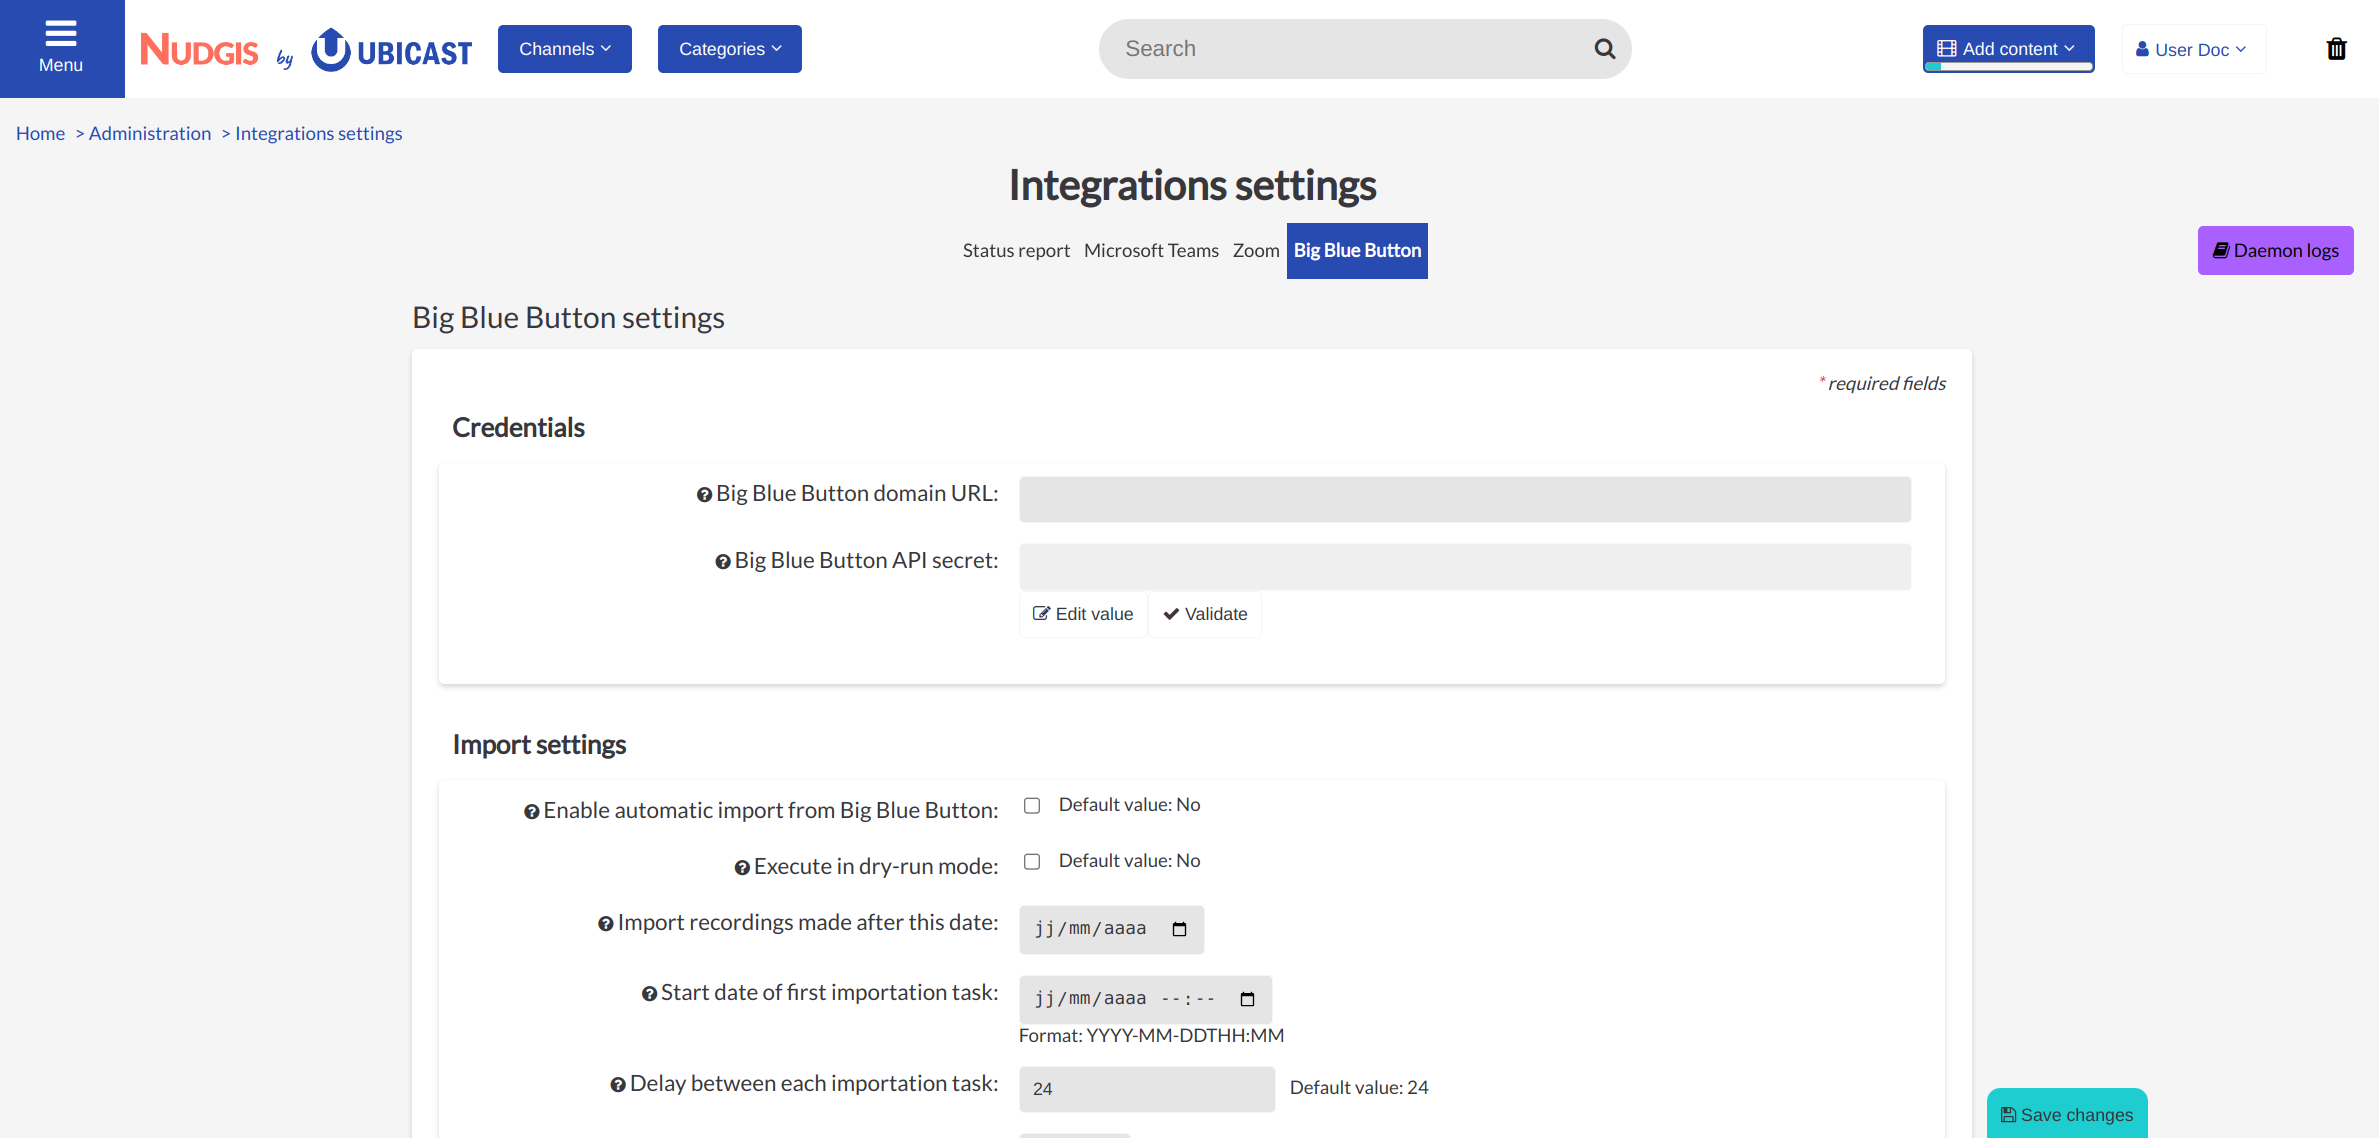Toggle Execute in dry-run mode checkbox
Image resolution: width=2379 pixels, height=1138 pixels.
(x=1032, y=862)
